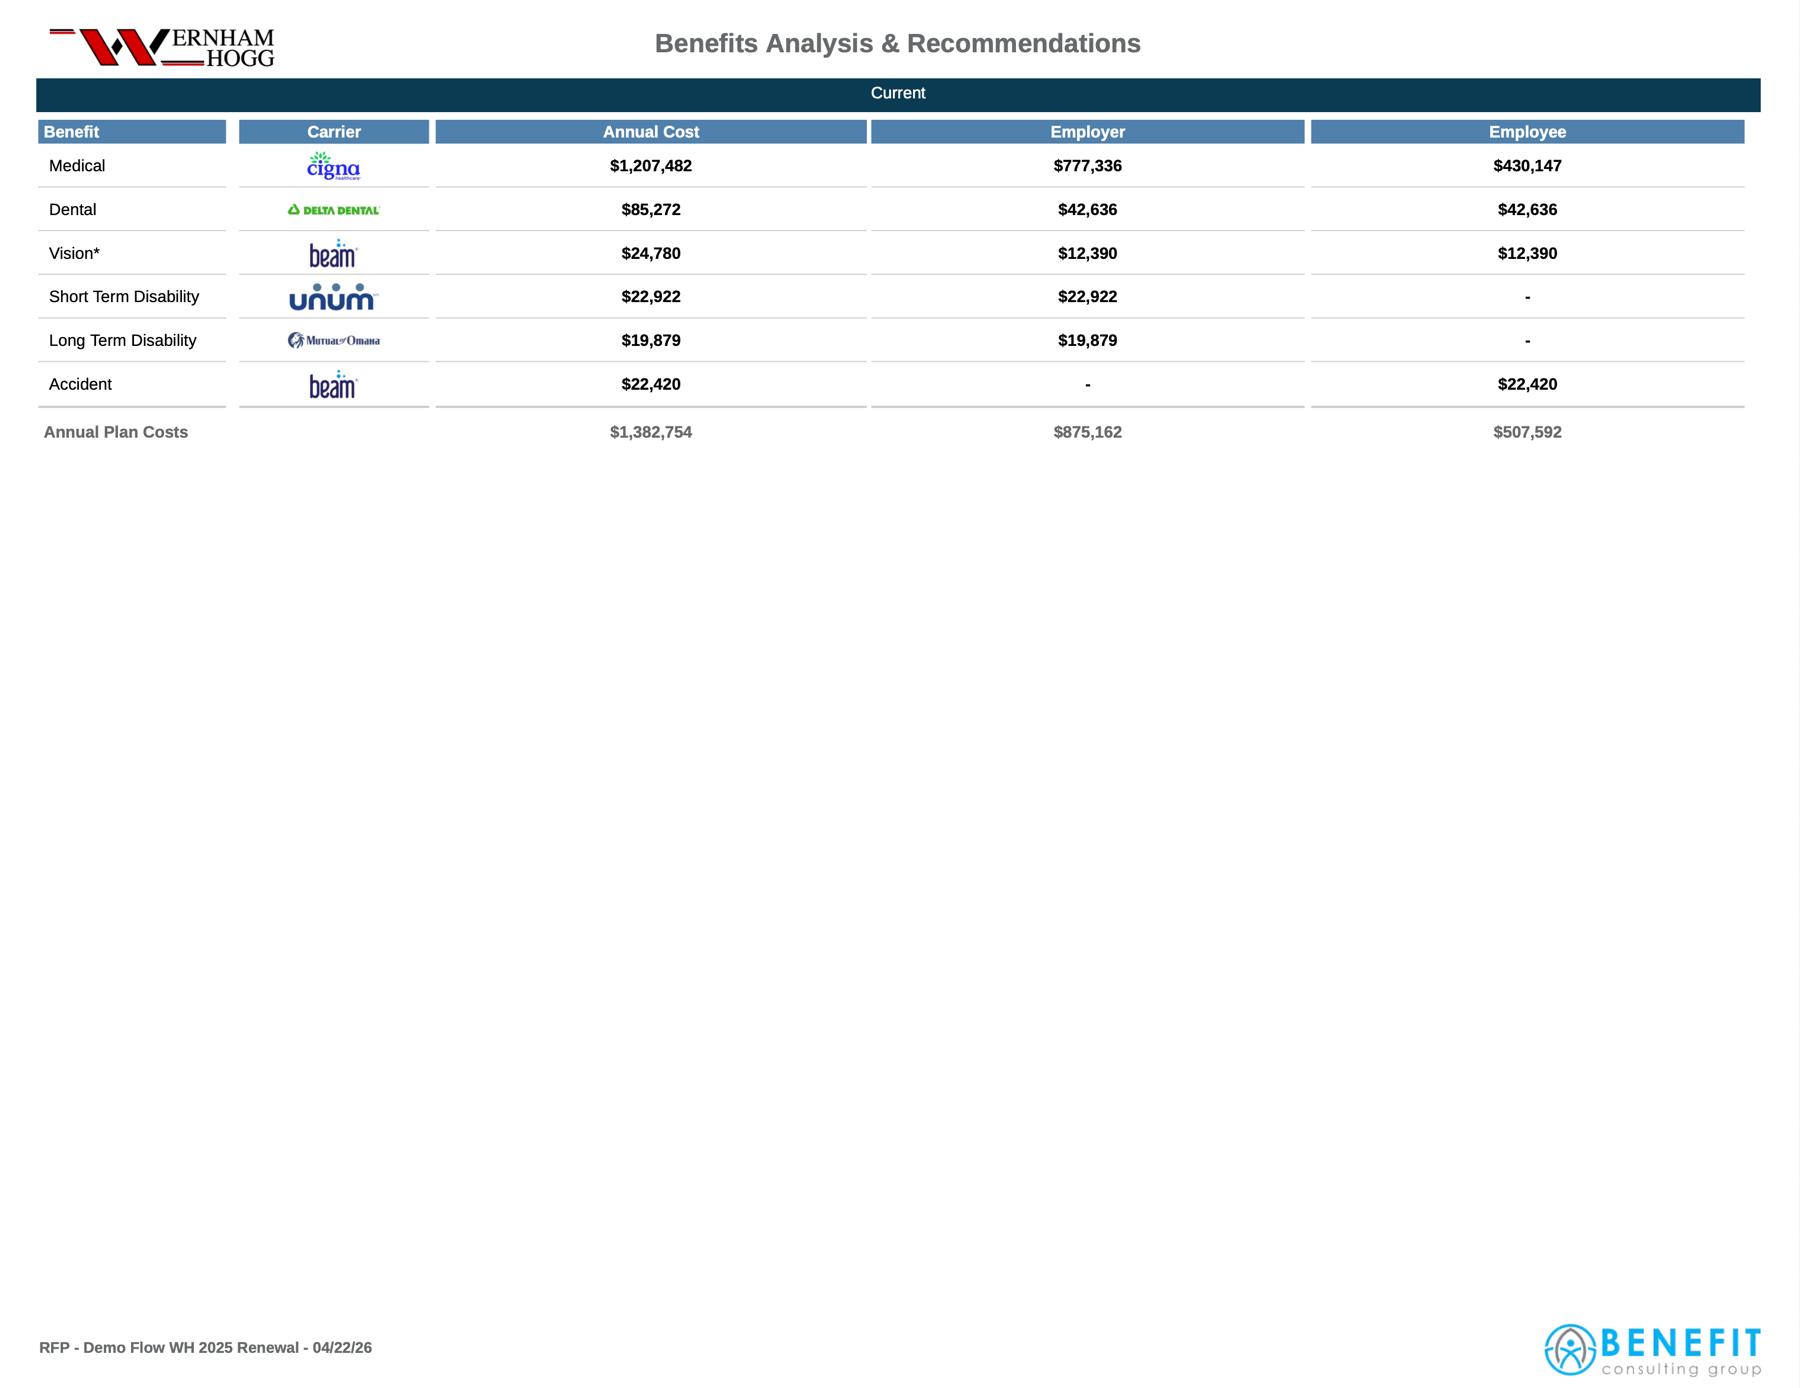
Task: Click Vision employee cost $12,390
Action: point(1528,254)
